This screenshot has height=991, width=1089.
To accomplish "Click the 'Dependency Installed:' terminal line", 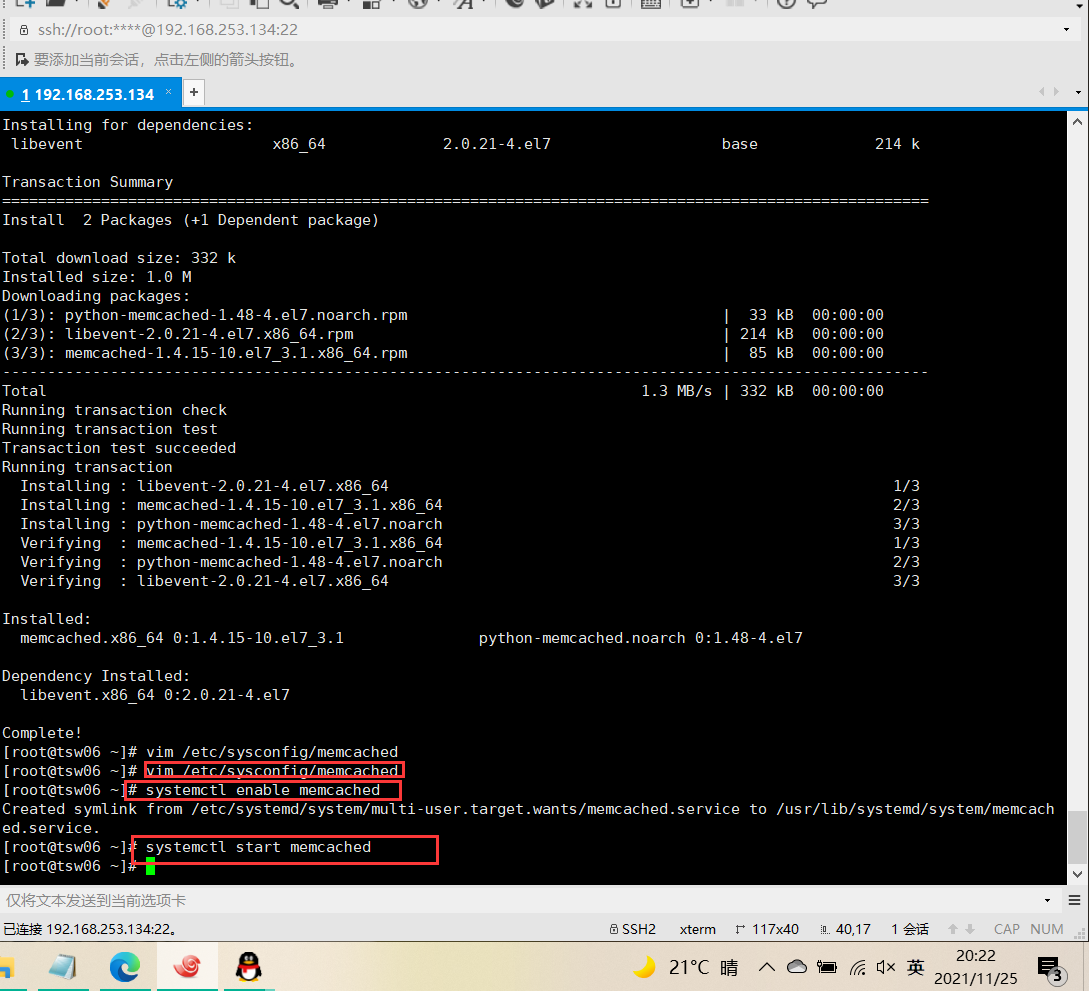I will [x=96, y=676].
